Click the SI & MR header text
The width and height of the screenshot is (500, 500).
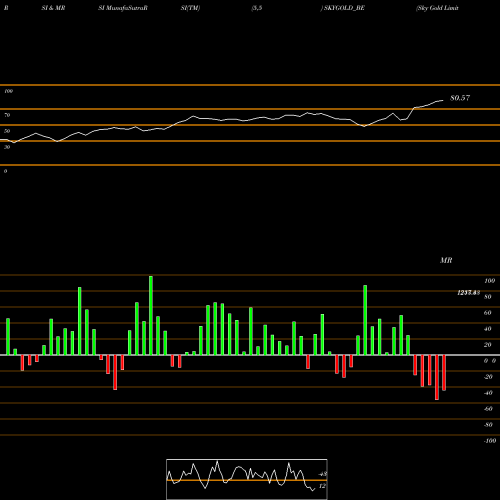tap(53, 8)
